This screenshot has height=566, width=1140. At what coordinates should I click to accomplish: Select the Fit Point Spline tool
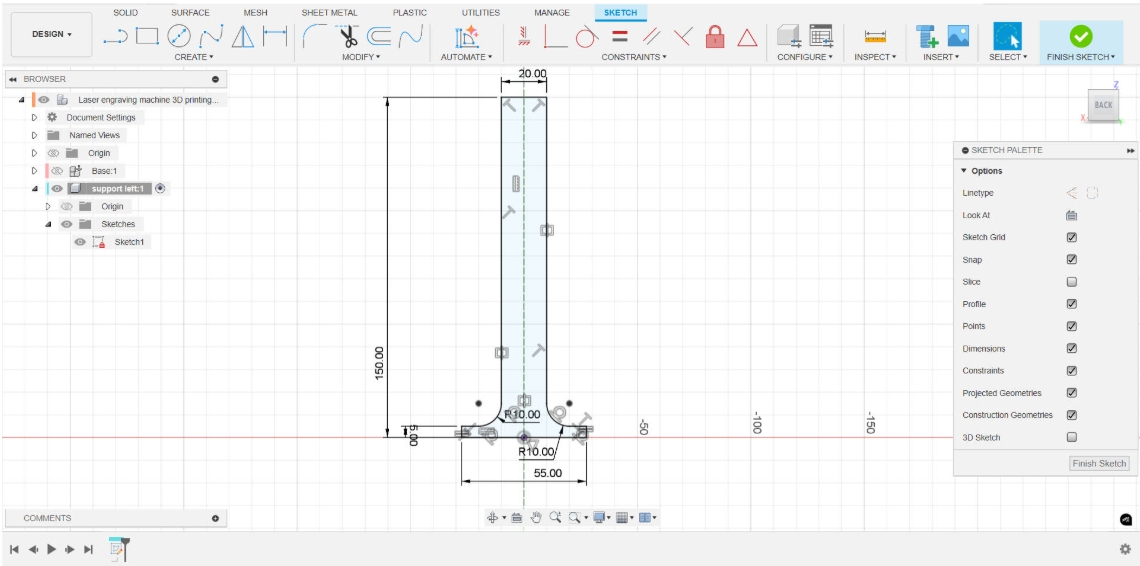tap(211, 36)
